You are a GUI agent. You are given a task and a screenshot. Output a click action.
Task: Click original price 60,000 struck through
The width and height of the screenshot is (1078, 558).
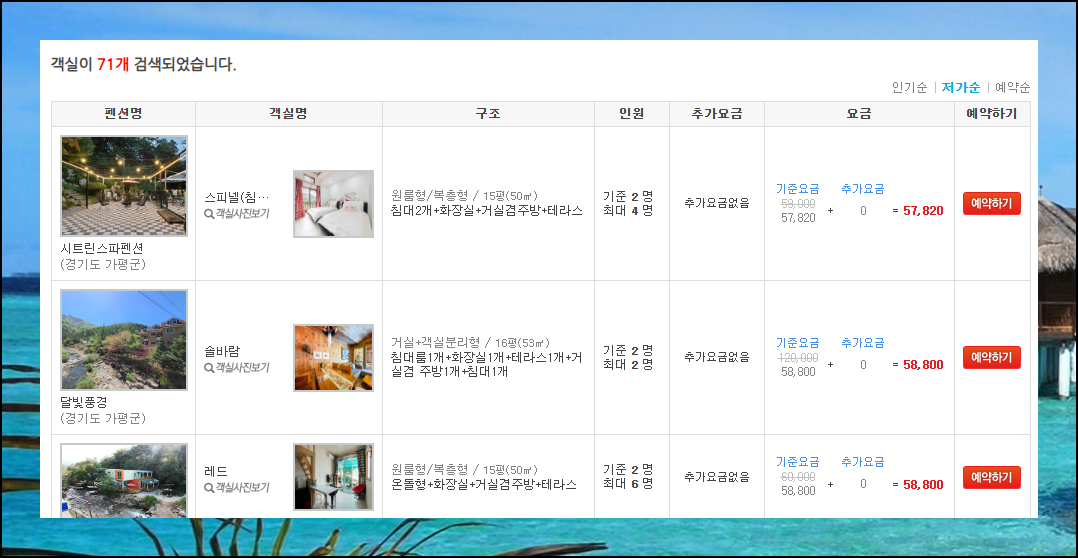tap(798, 476)
